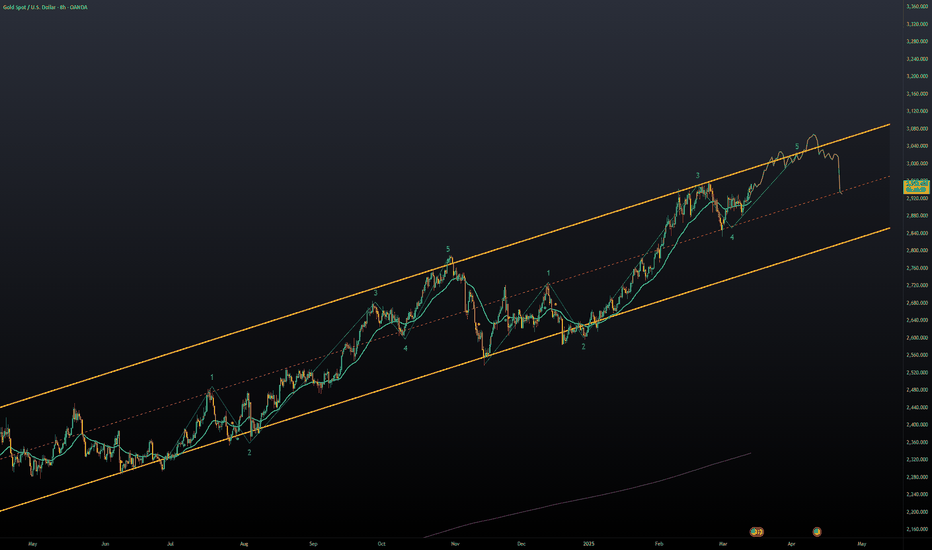Image resolution: width=932 pixels, height=550 pixels.
Task: Click the 2,800.000 price axis label
Action: coord(917,250)
